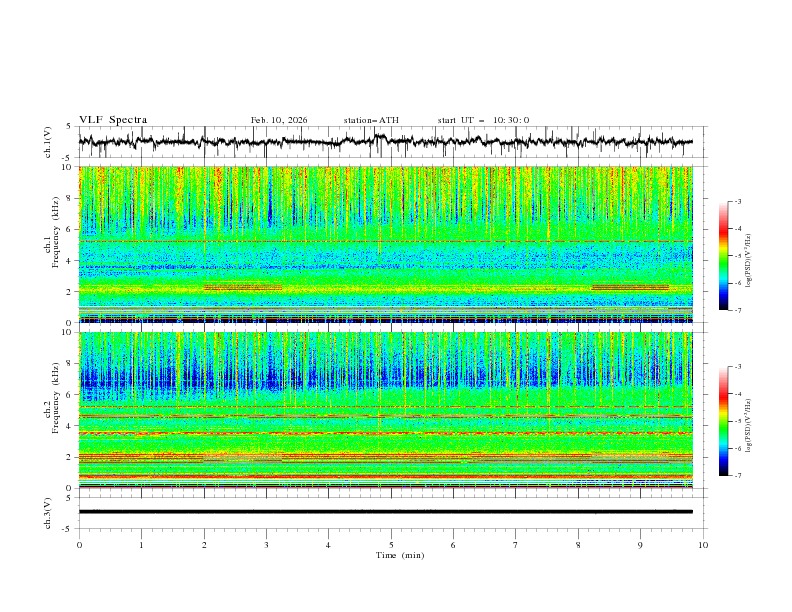792x612 pixels.
Task: Click inside the ch.2 spectrogram panel
Action: (x=385, y=410)
